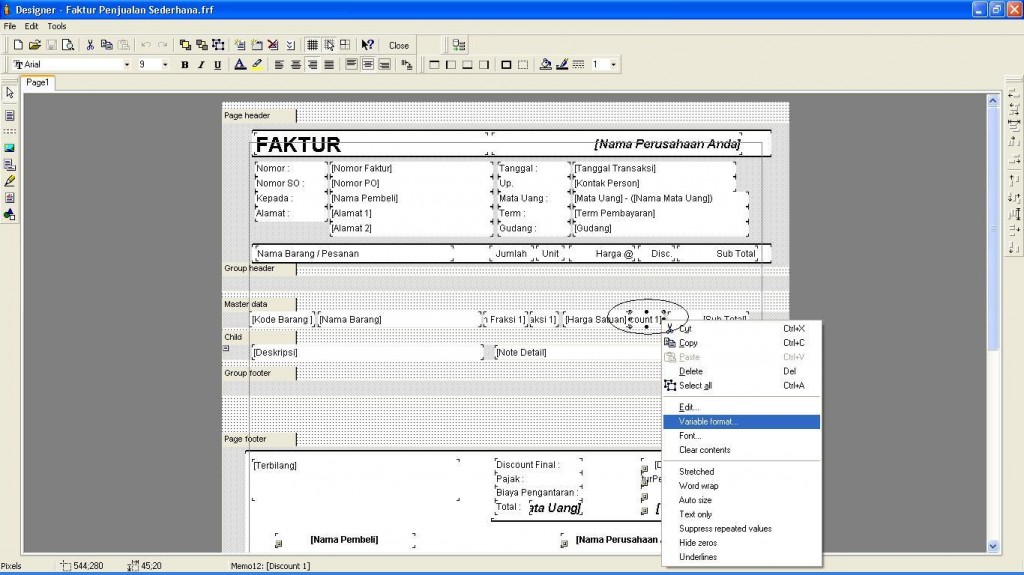Toggle the Word wrap option
The image size is (1024, 575).
point(698,486)
